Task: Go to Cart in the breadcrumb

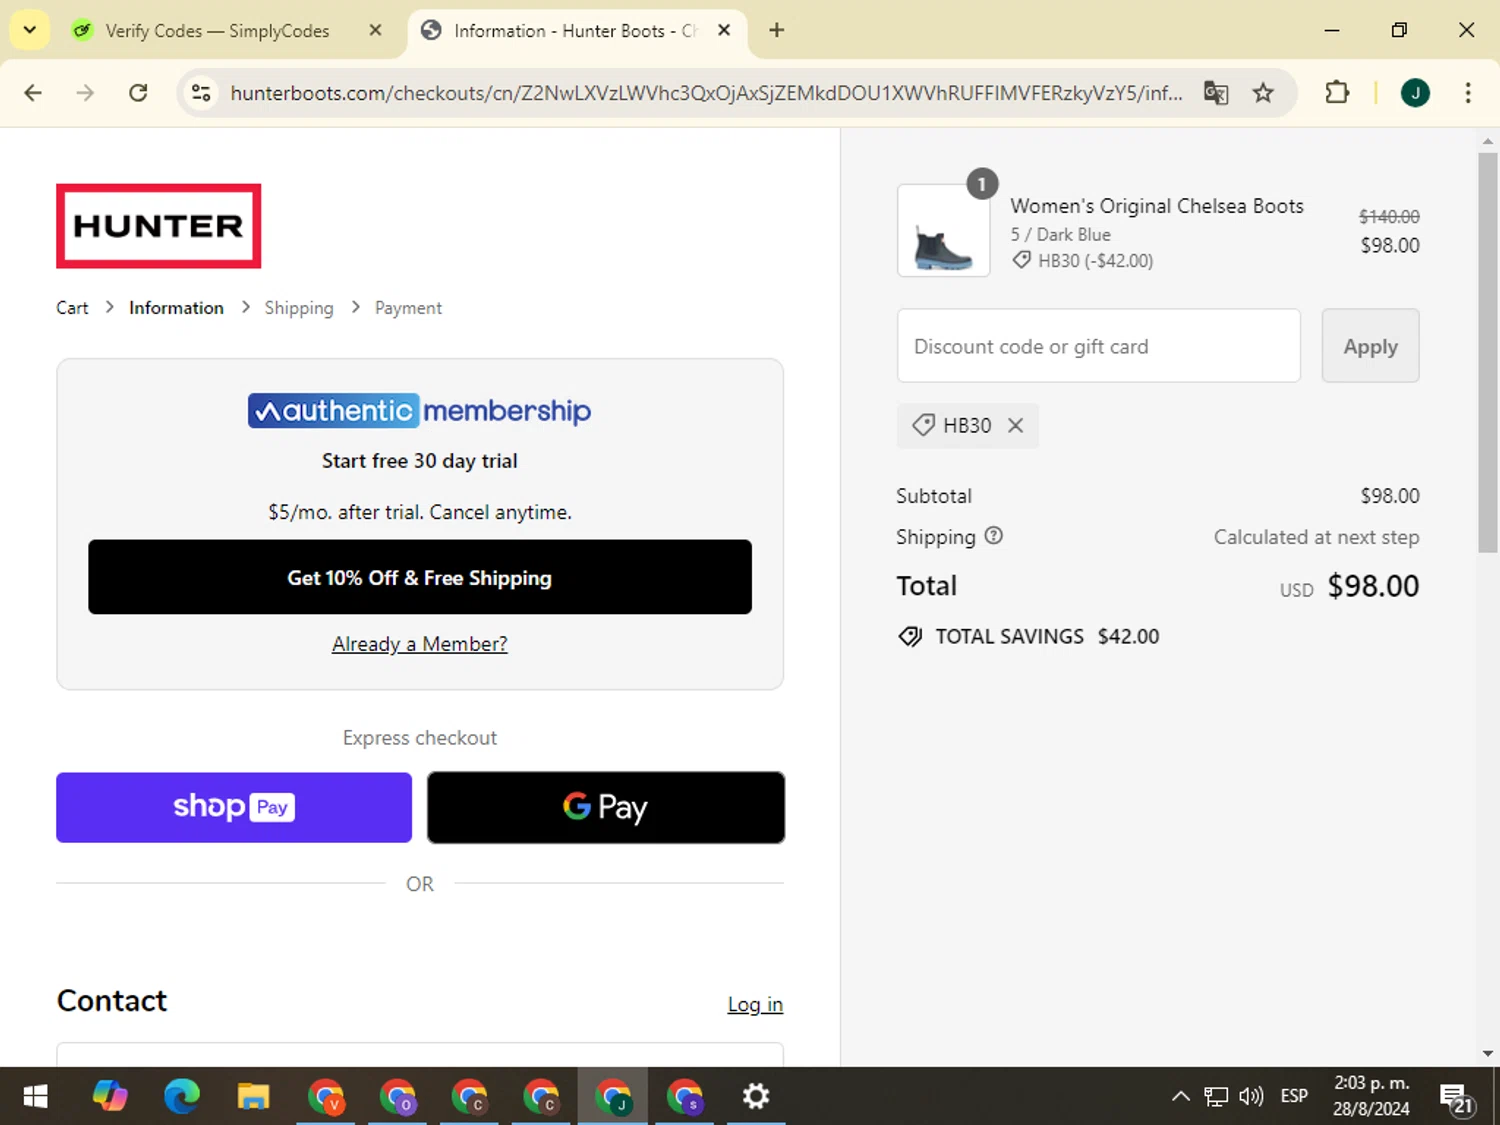Action: click(x=72, y=308)
